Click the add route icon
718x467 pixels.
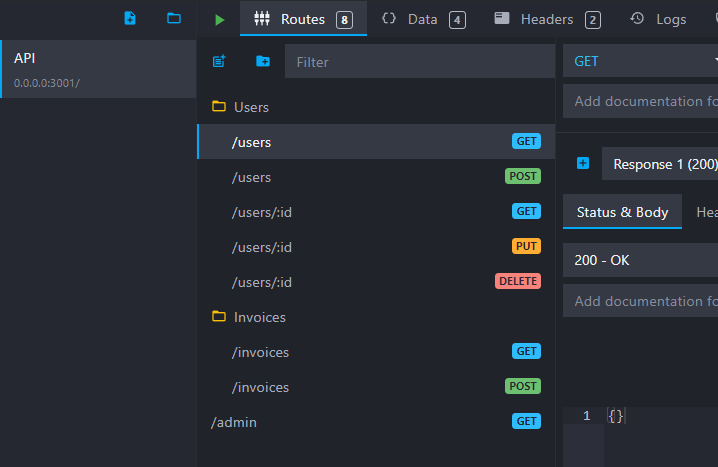[219, 61]
